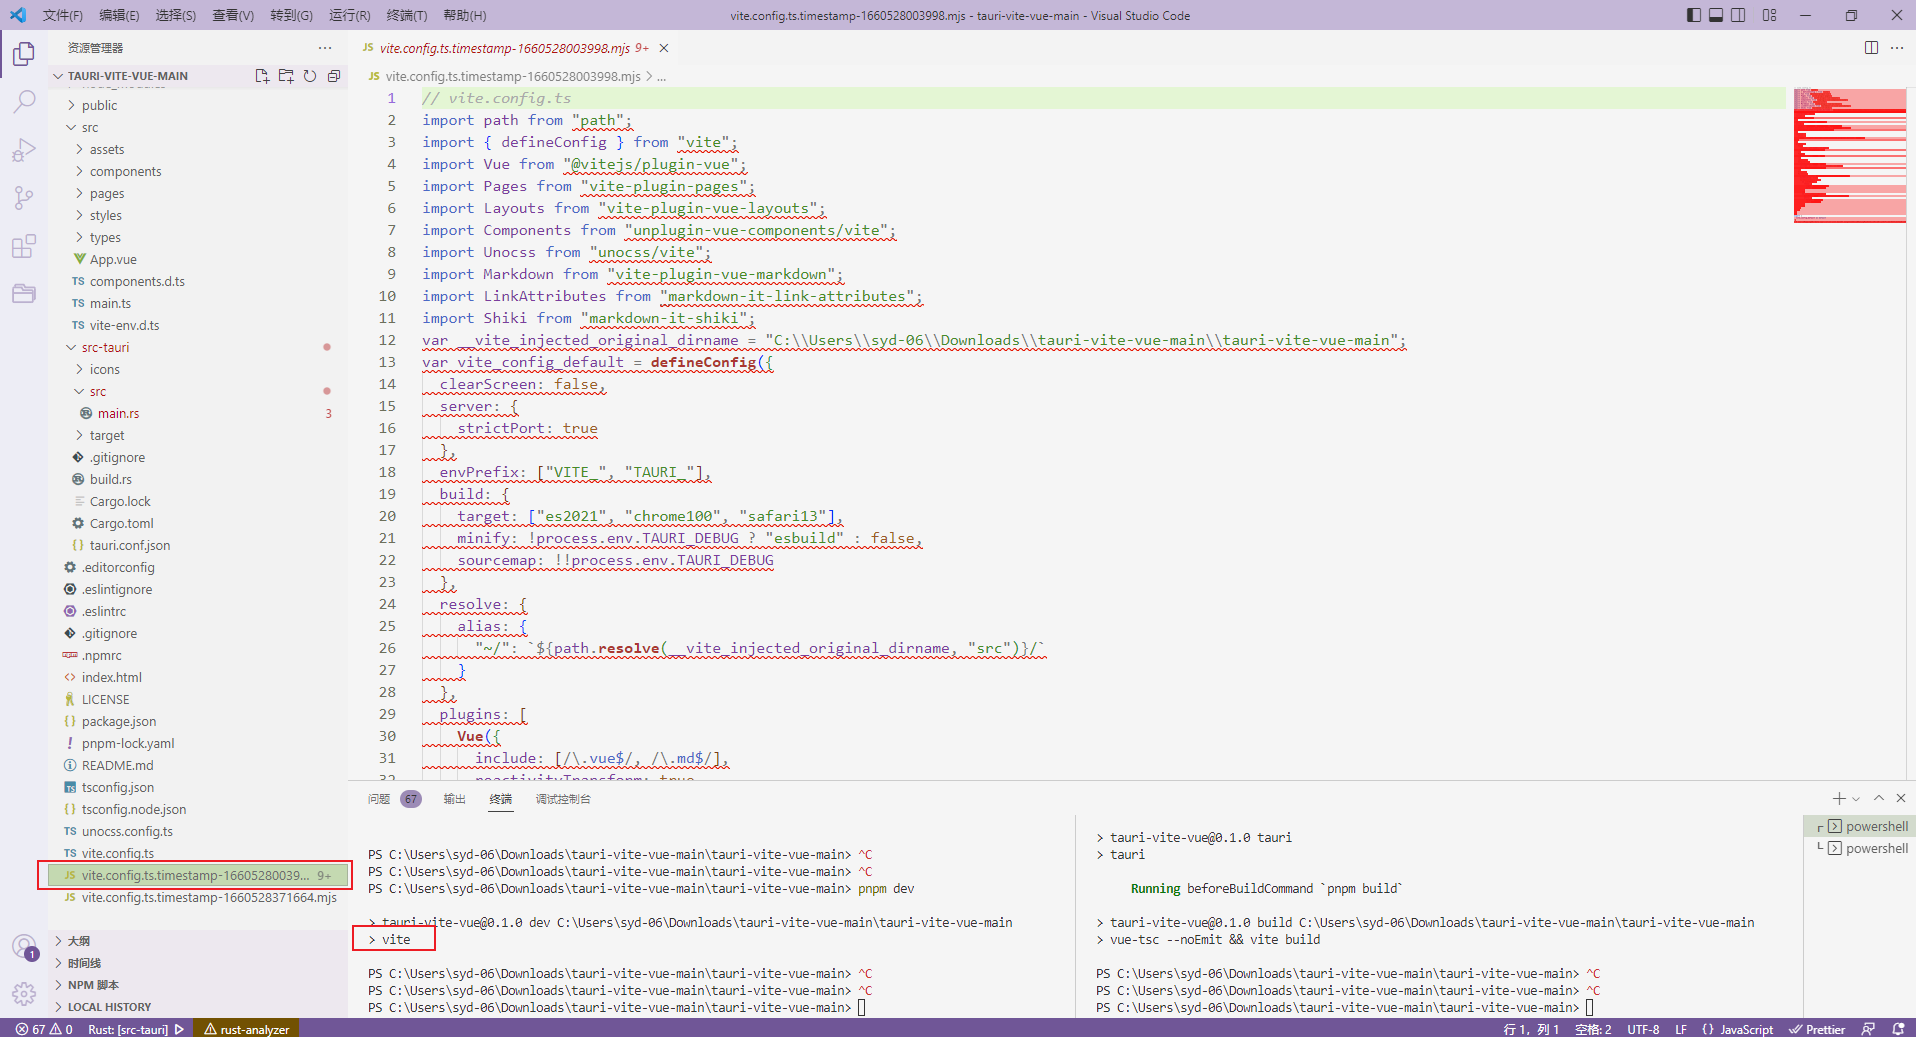Screen dimensions: 1916x1037
Task: Select the second powershell terminal entry
Action: (1859, 848)
